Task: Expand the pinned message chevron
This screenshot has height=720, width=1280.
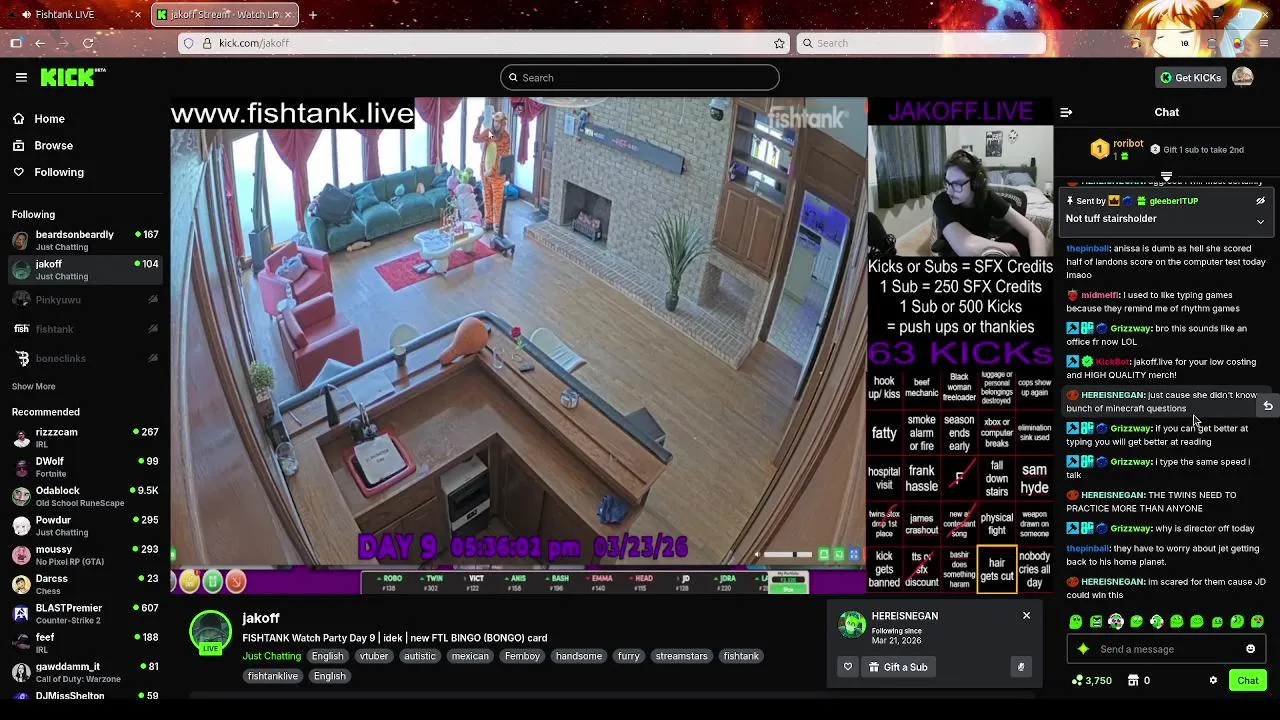Action: (1260, 222)
